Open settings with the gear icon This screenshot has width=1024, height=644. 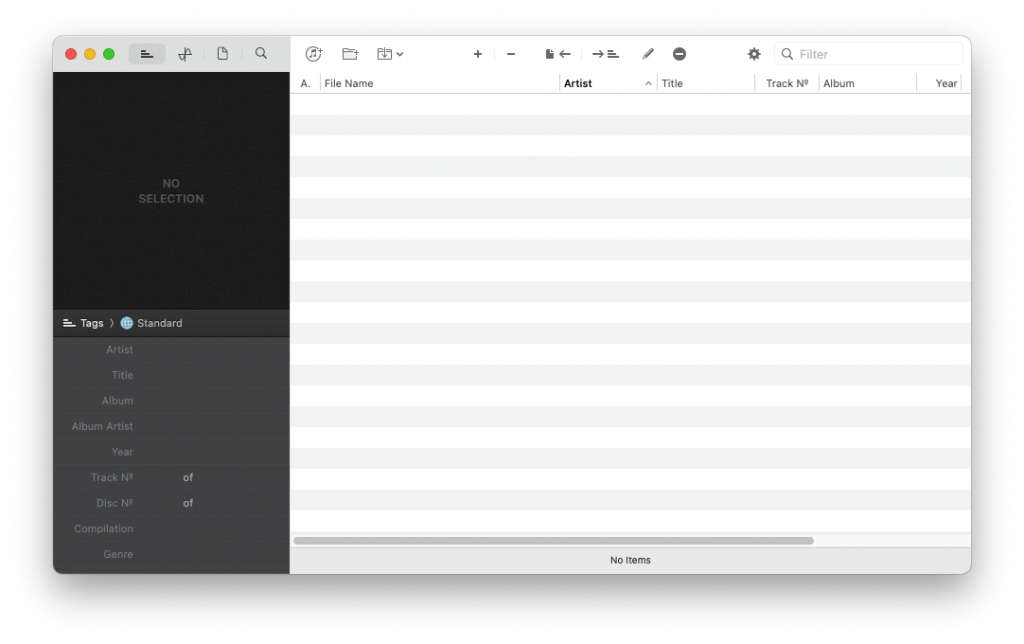point(754,54)
